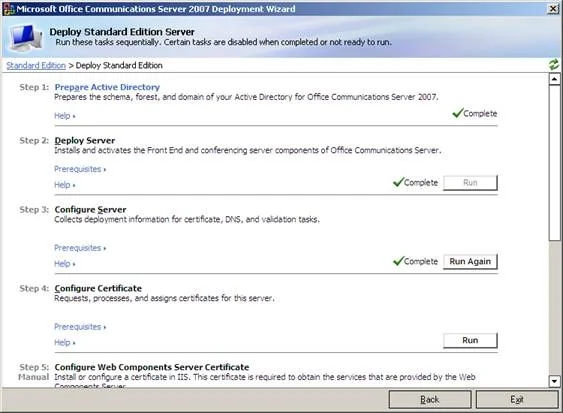
Task: Expand Prerequisites under Deploy Server
Action: click(80, 169)
